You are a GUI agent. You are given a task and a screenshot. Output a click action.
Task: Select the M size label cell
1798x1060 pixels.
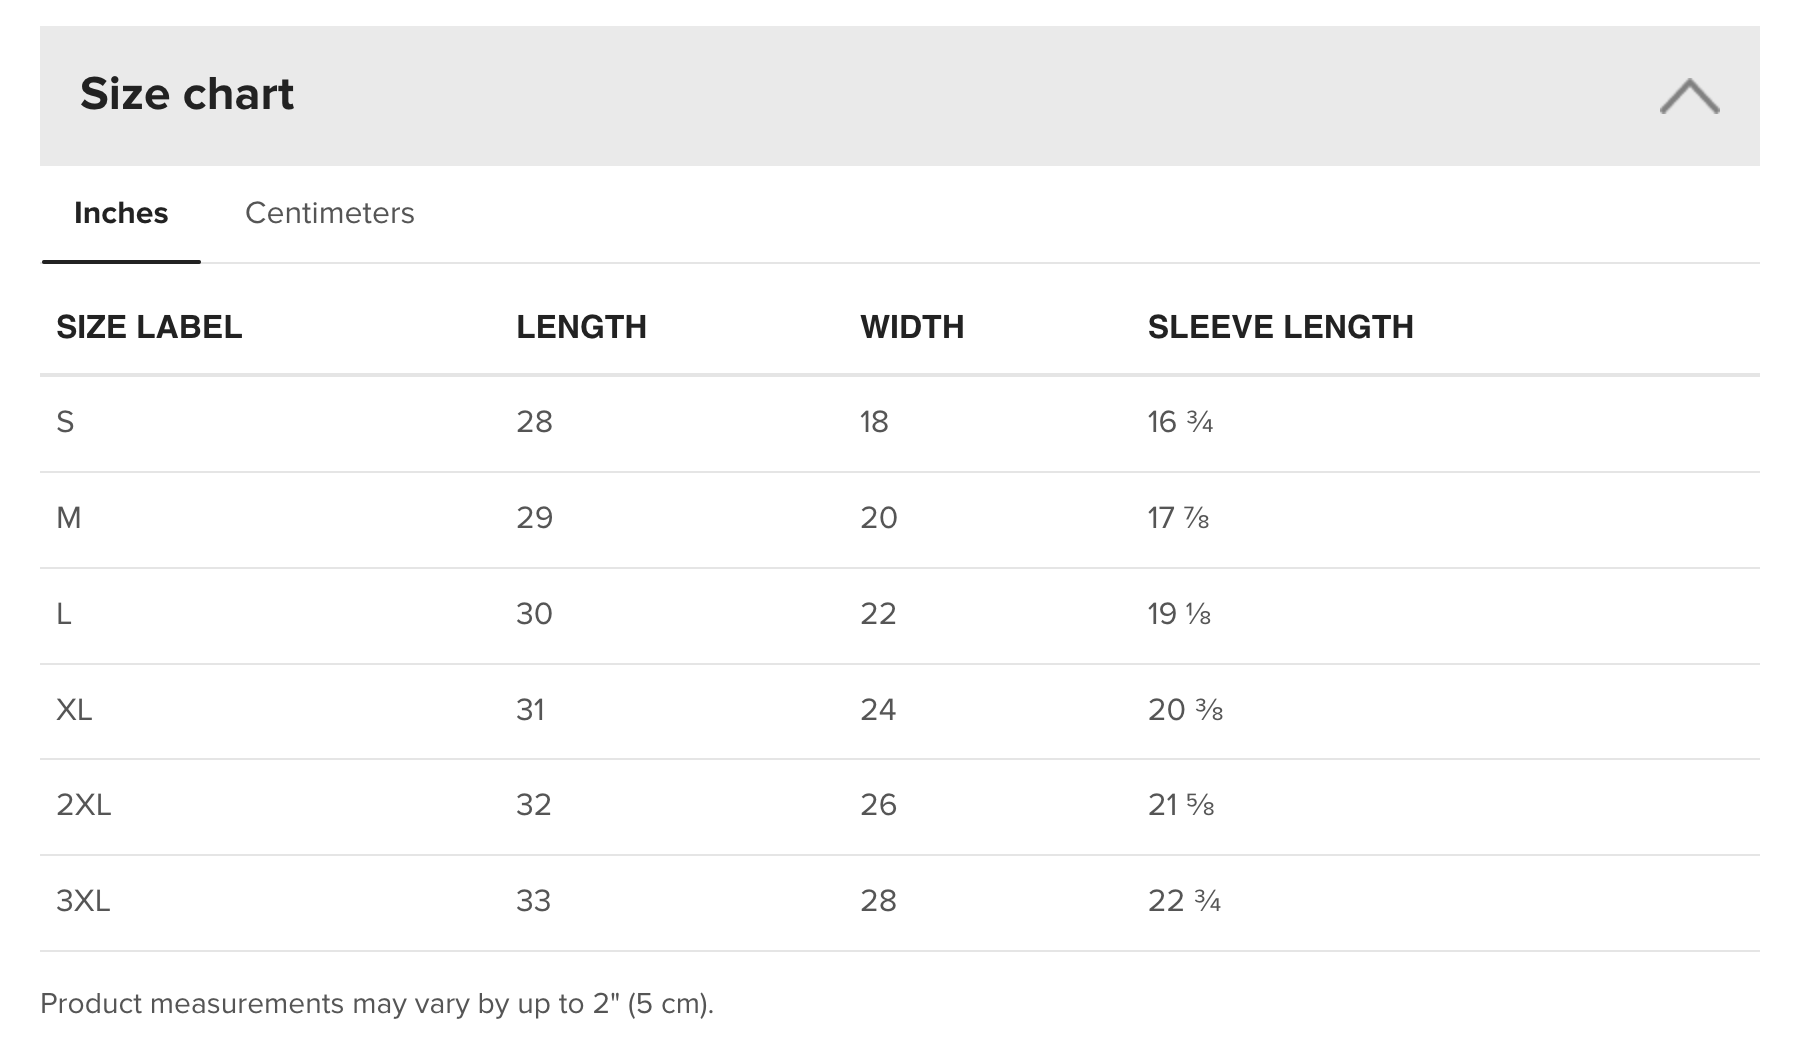point(69,518)
